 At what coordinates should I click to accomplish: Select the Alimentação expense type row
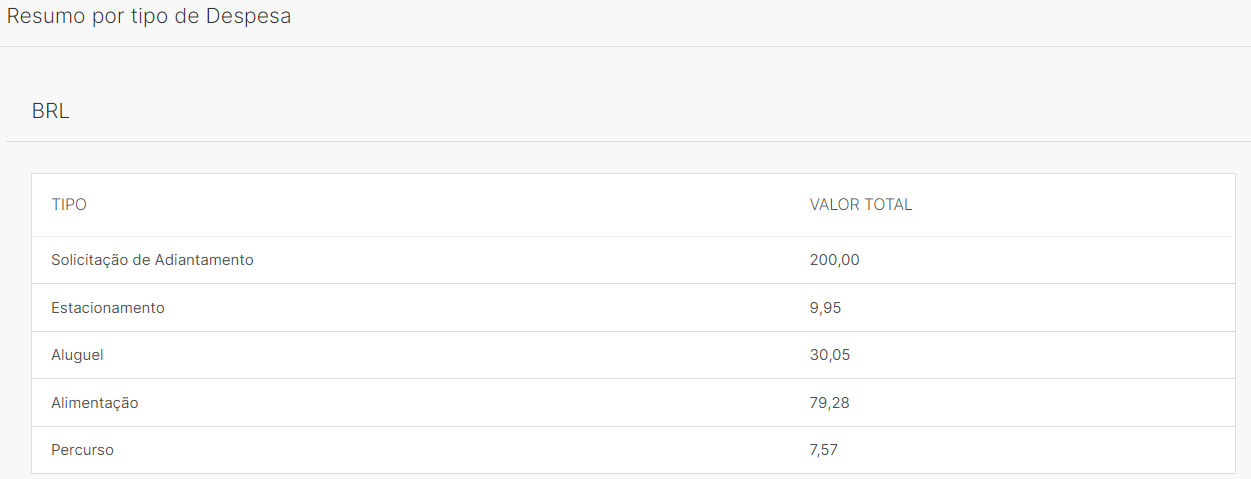coord(633,403)
